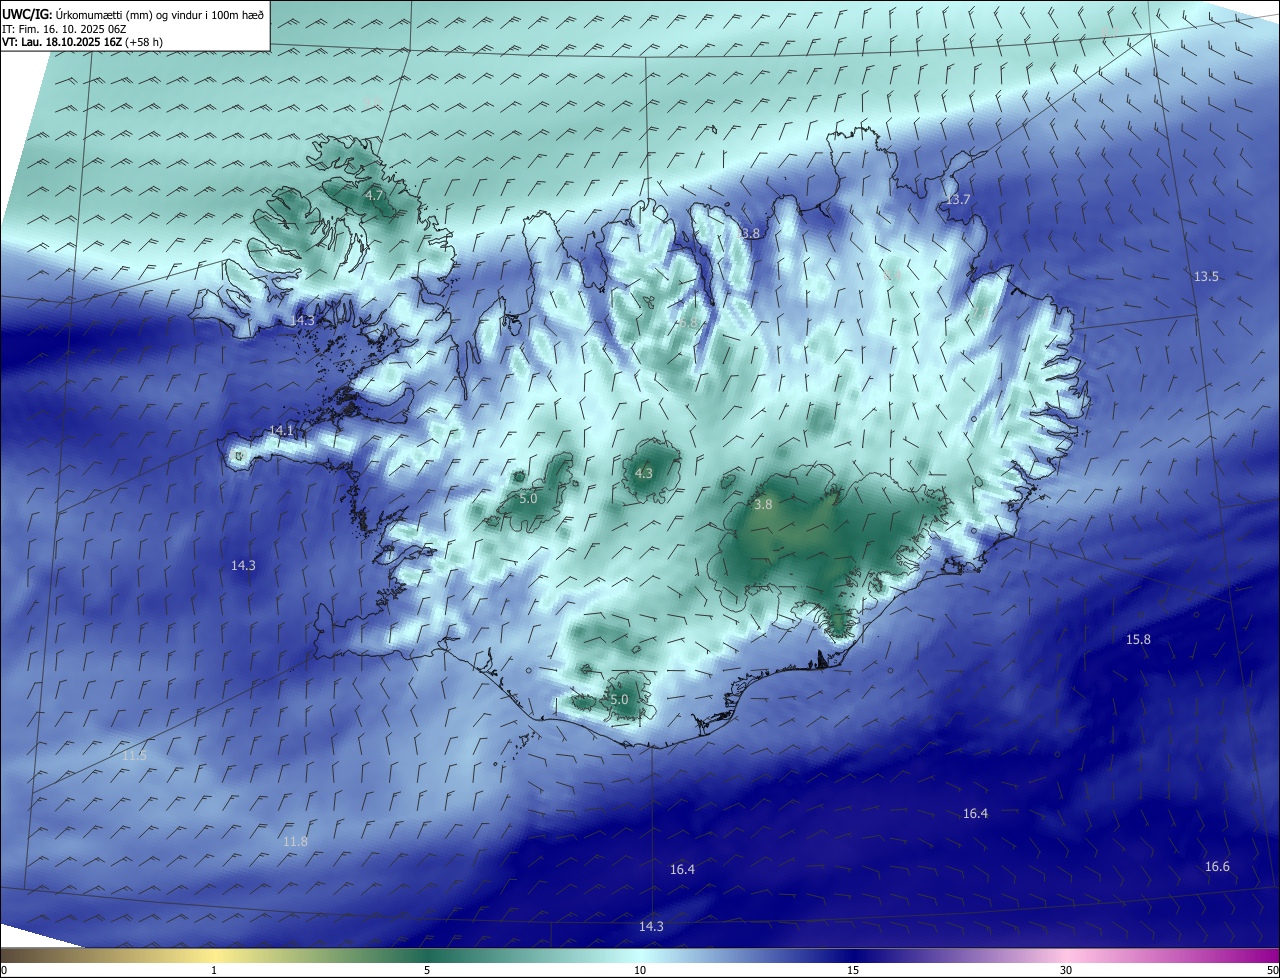Image resolution: width=1280 pixels, height=978 pixels.
Task: Click the 30 label on the color scale
Action: click(x=1066, y=970)
